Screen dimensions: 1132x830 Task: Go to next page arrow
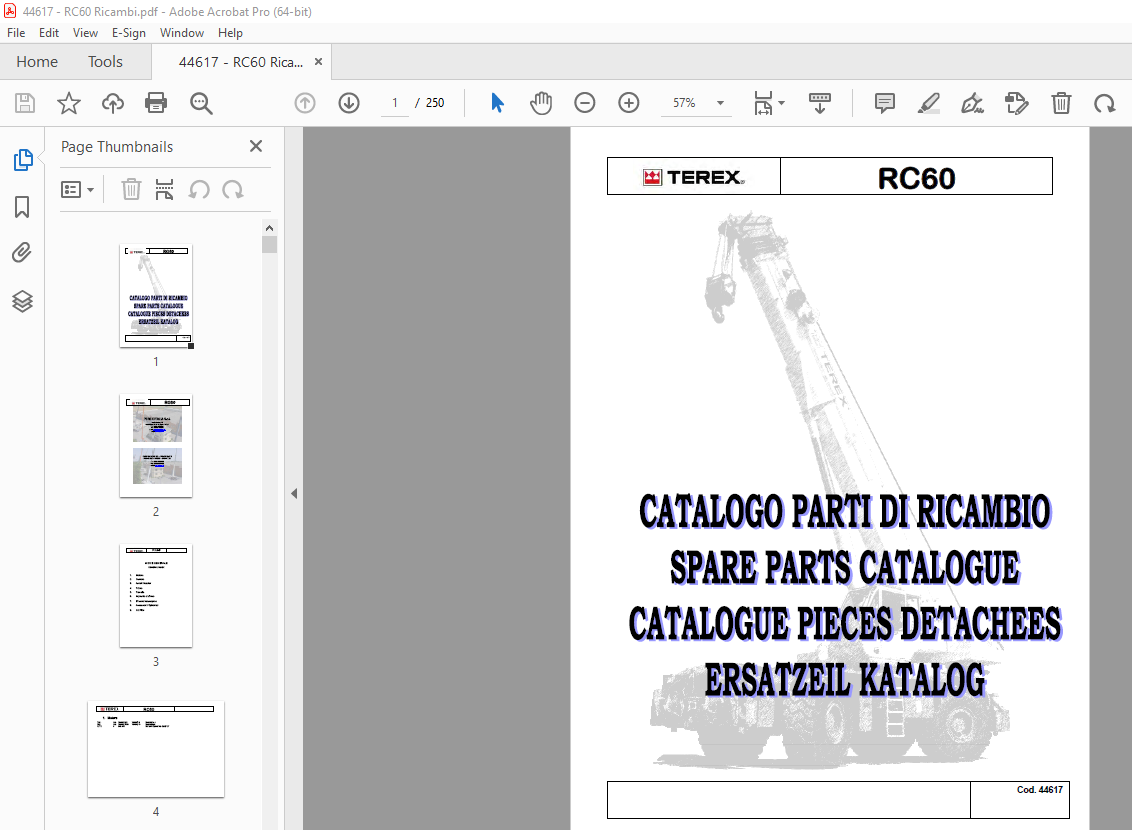(x=349, y=103)
